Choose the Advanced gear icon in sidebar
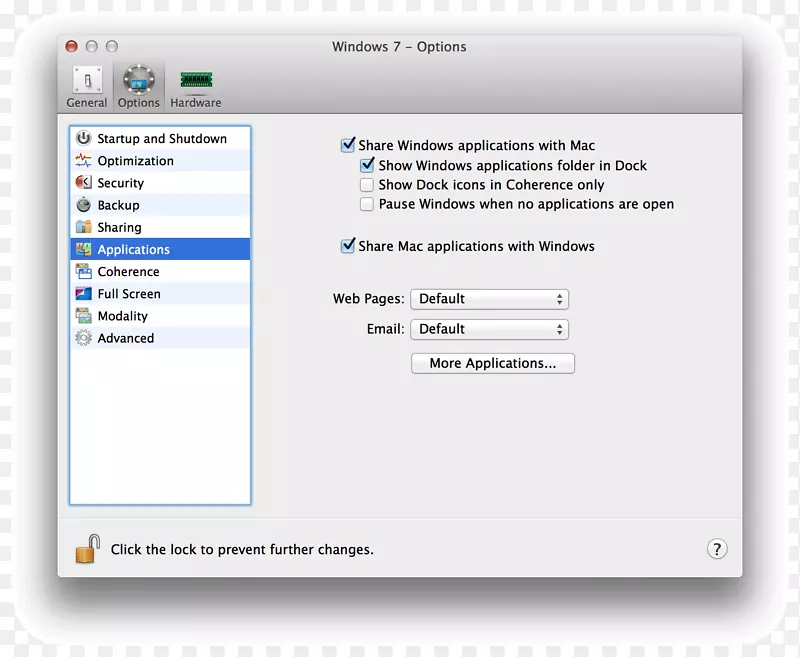Viewport: 800px width, 657px height. click(x=83, y=338)
